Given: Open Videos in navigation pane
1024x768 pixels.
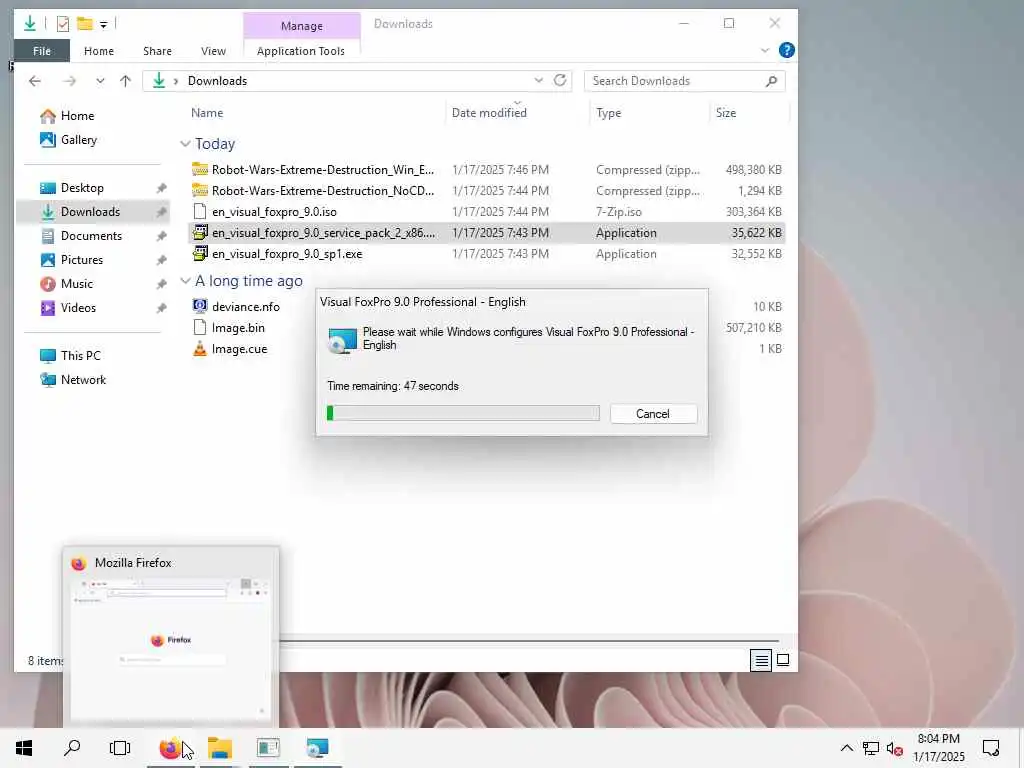Looking at the screenshot, I should (78, 308).
